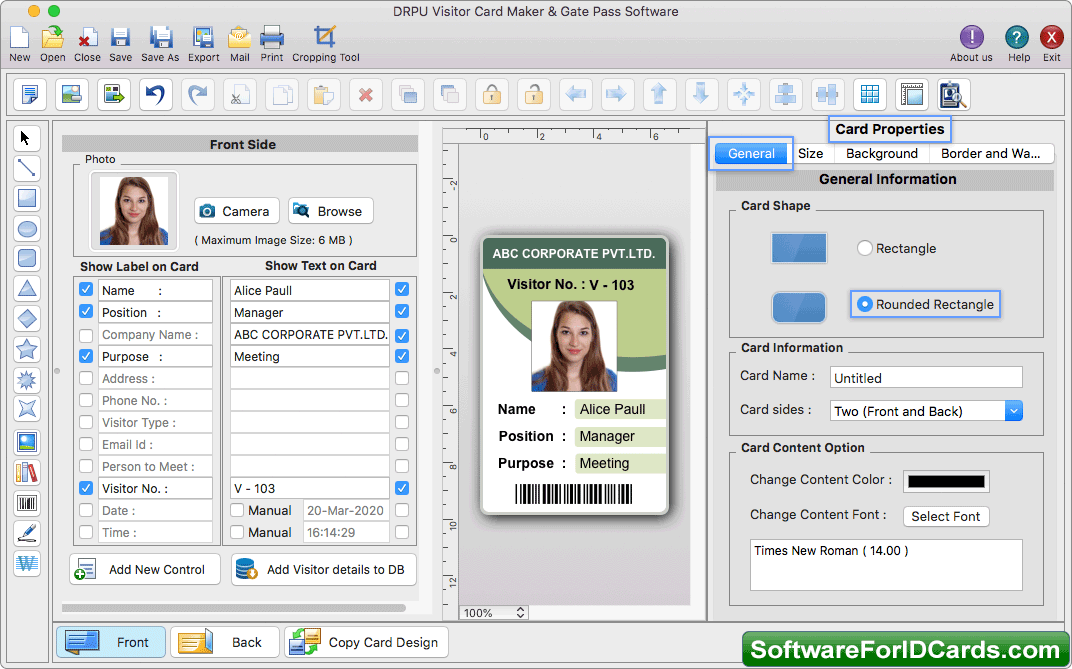1072x669 pixels.
Task: Click the Lock padlock icon
Action: (492, 94)
